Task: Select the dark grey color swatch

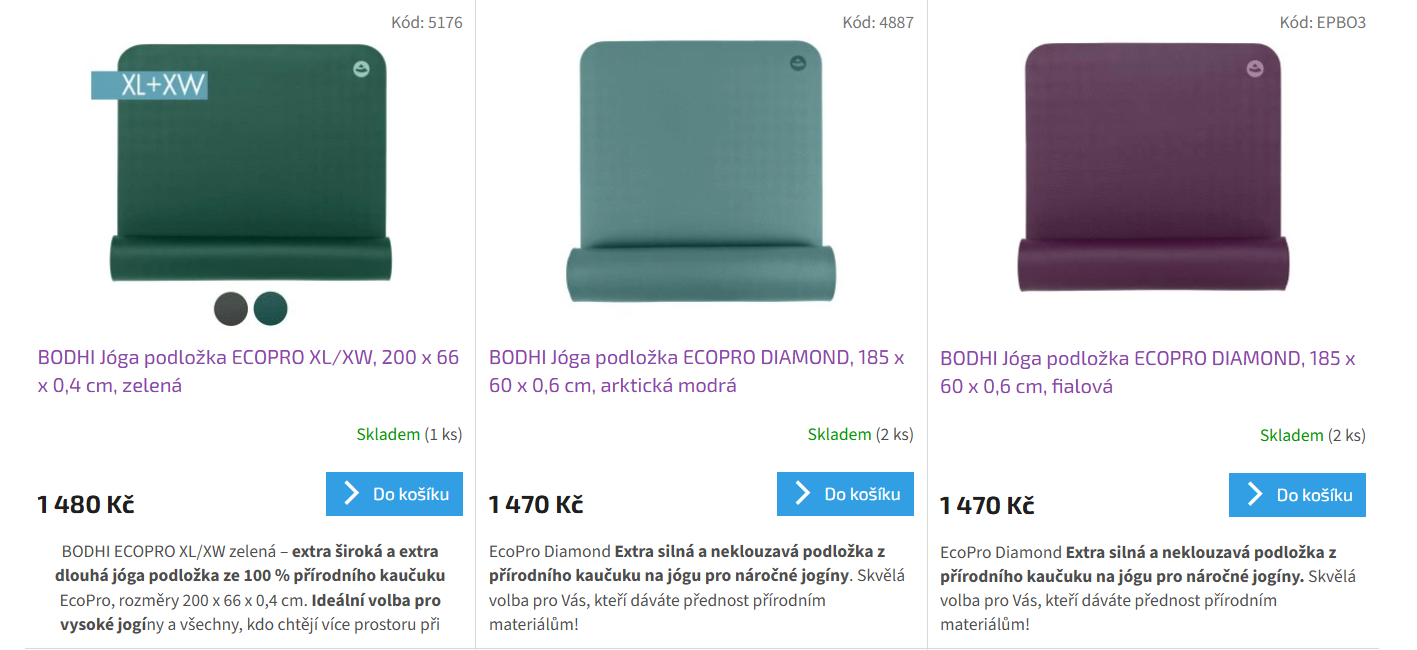Action: pos(231,309)
